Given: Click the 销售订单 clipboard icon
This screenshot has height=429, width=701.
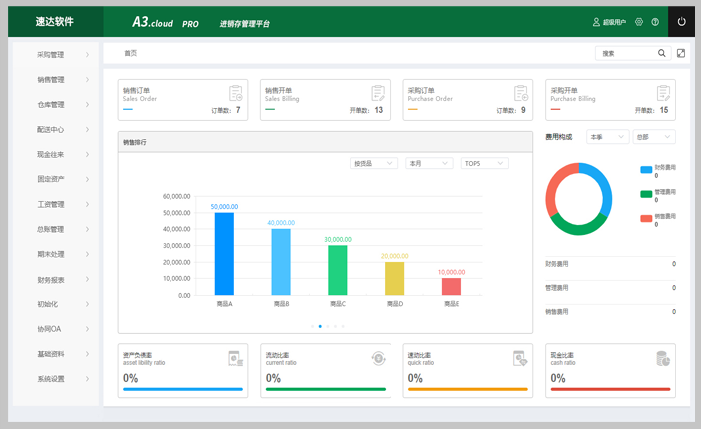Looking at the screenshot, I should pyautogui.click(x=236, y=94).
